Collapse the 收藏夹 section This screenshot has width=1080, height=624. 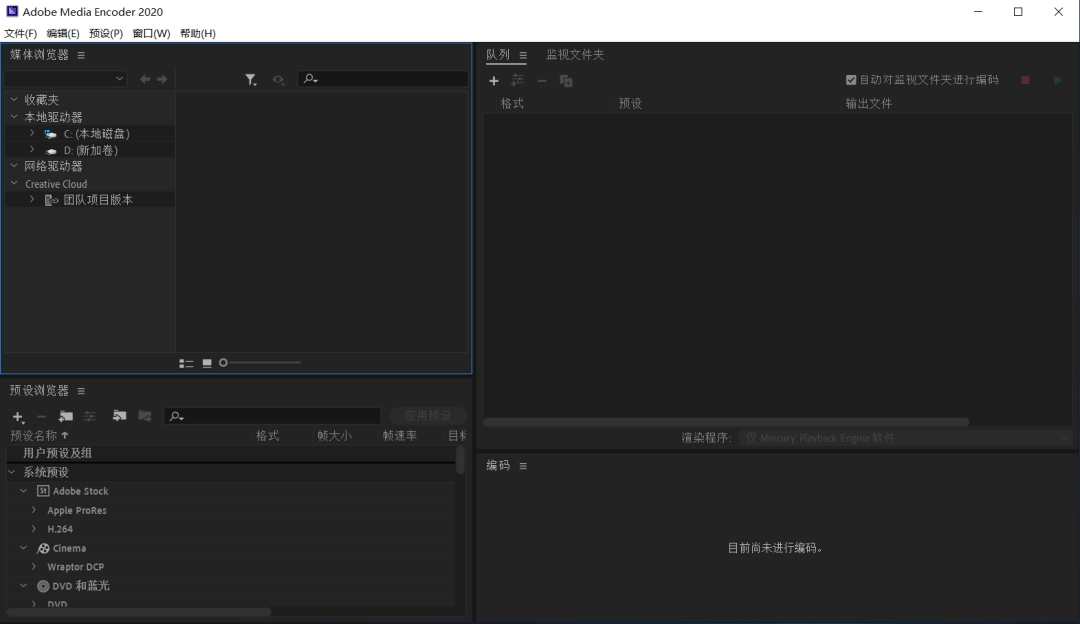tap(14, 99)
